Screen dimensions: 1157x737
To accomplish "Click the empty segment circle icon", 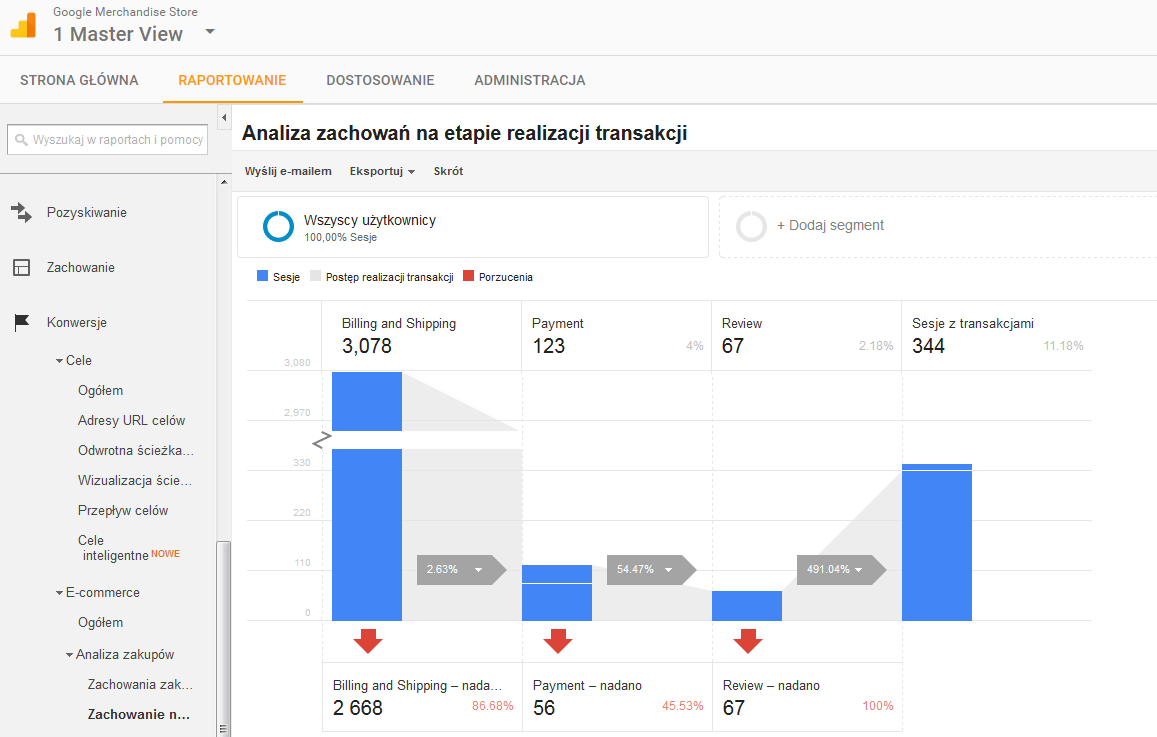I will [751, 226].
